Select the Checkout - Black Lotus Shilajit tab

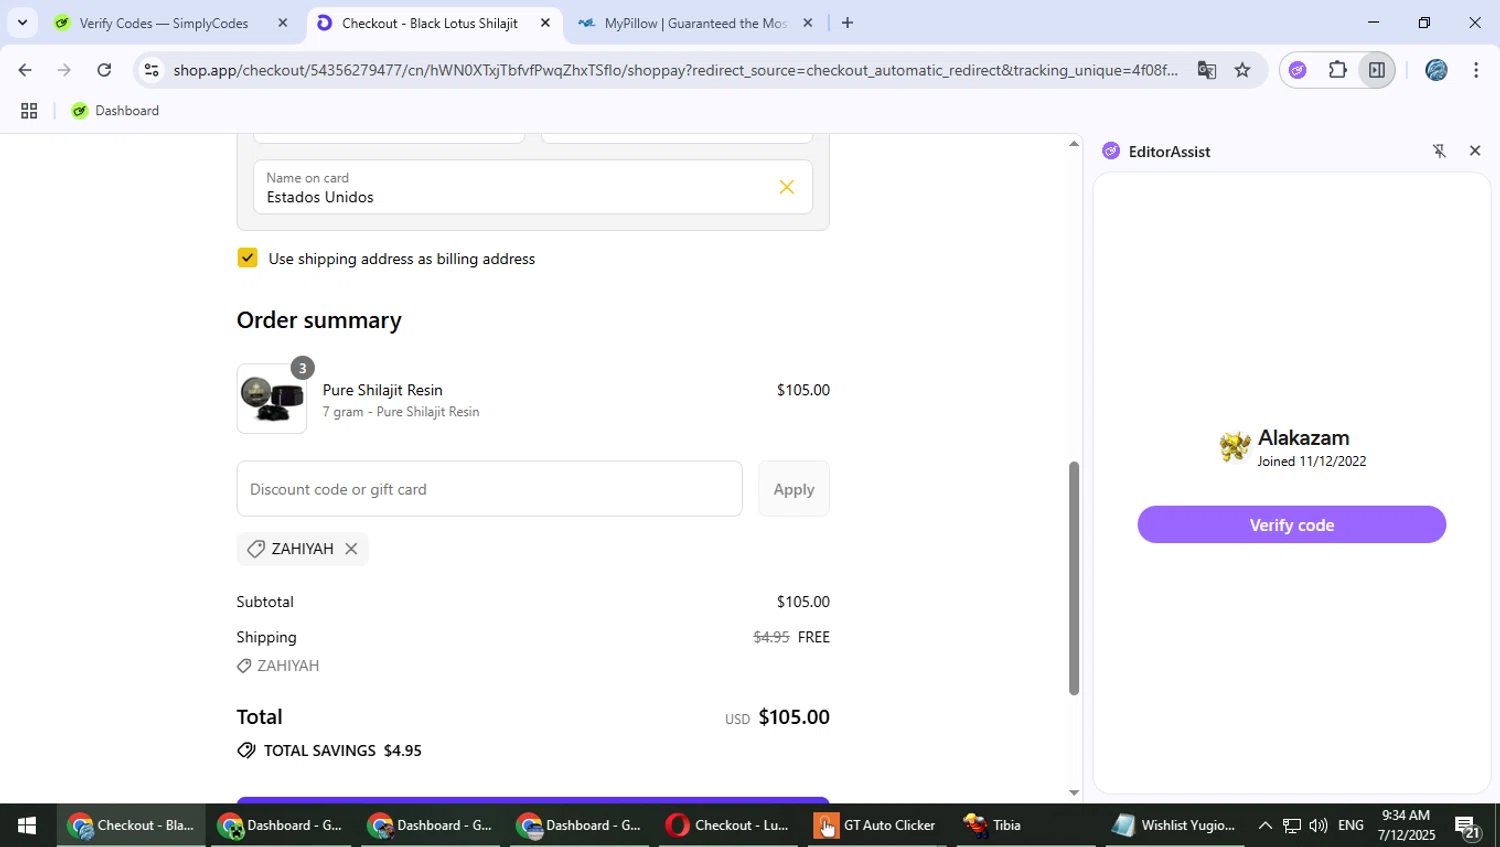[x=430, y=23]
